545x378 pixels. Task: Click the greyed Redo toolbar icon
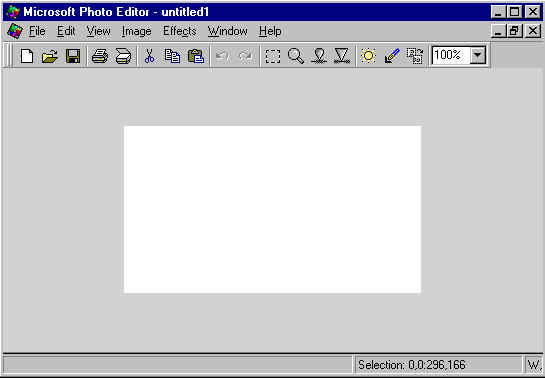[246, 56]
